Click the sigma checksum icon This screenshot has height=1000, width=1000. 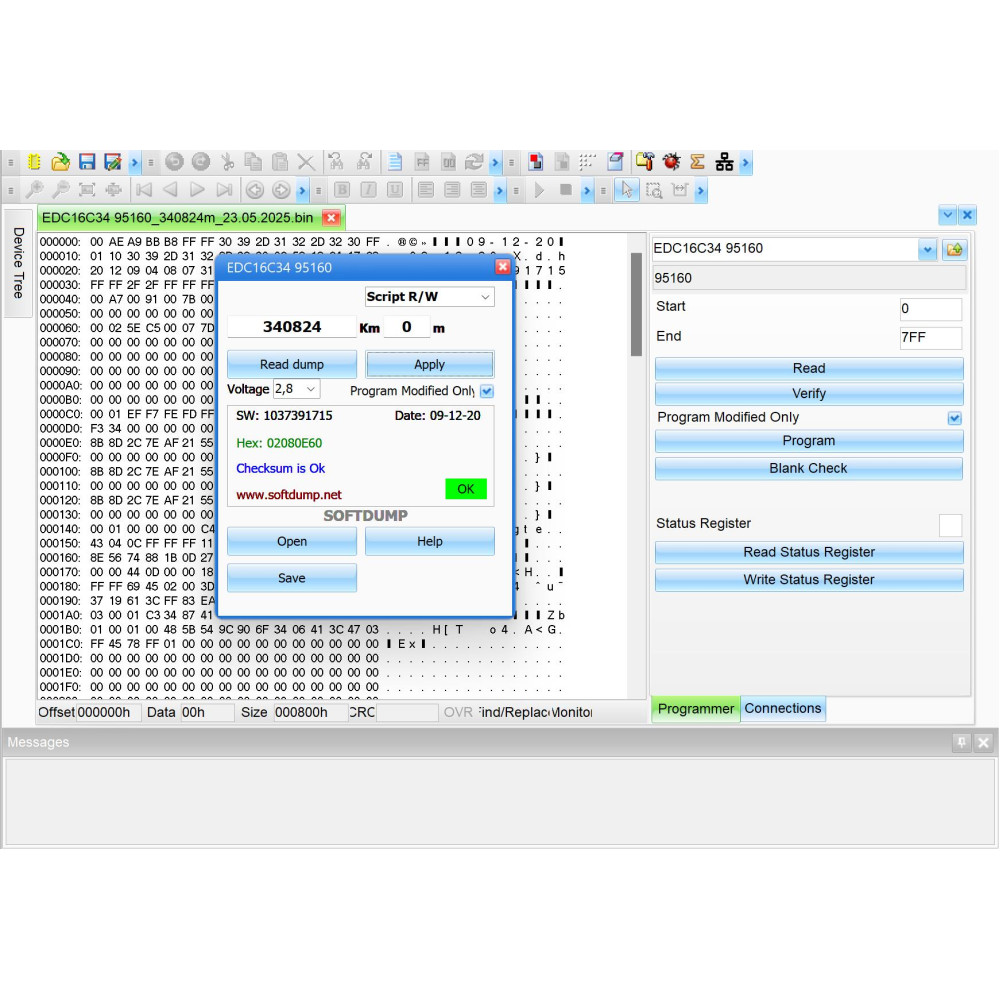coord(697,162)
